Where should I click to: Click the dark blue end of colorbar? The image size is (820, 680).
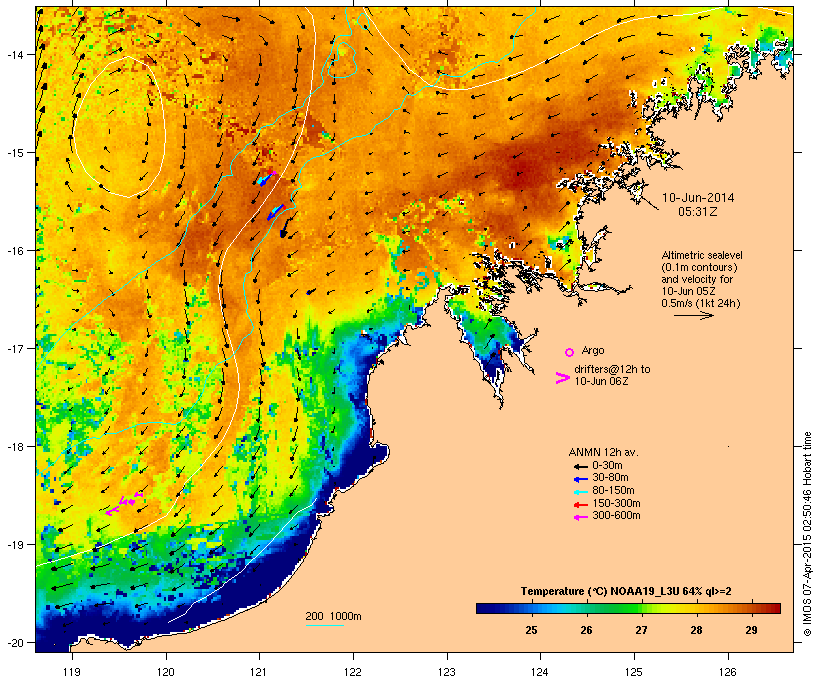(484, 608)
